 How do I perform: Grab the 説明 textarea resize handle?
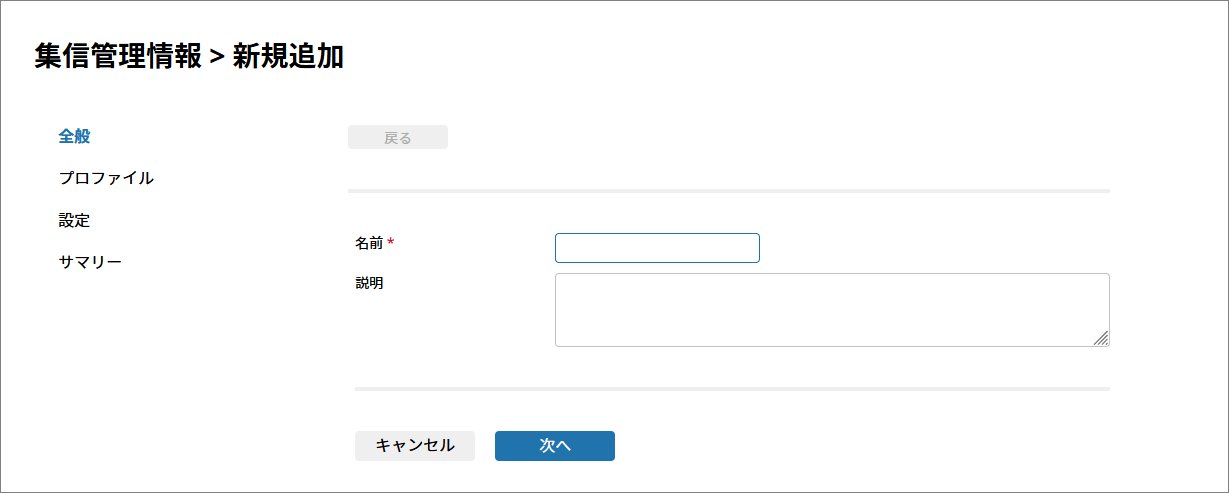pyautogui.click(x=1101, y=339)
